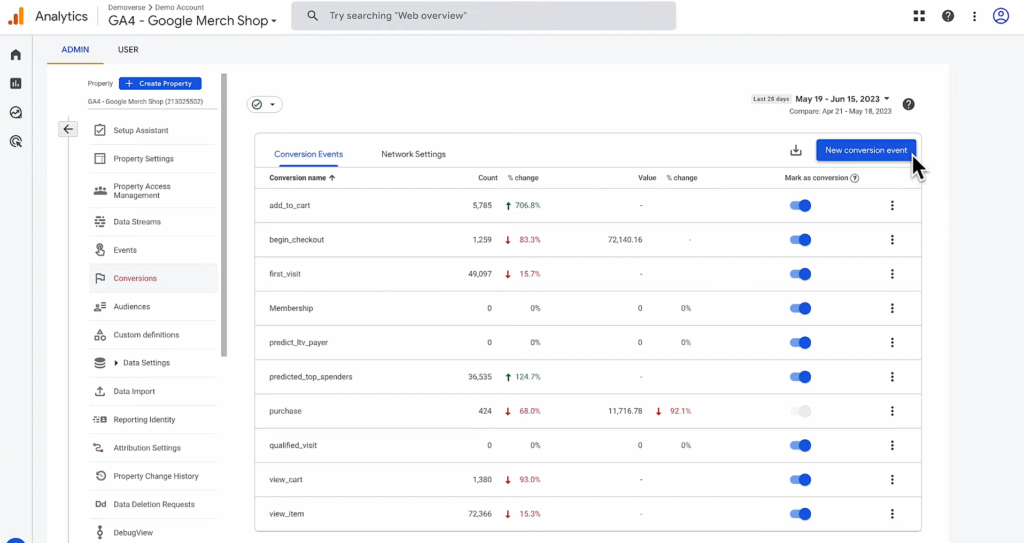
Task: Click the search field
Action: 483,16
